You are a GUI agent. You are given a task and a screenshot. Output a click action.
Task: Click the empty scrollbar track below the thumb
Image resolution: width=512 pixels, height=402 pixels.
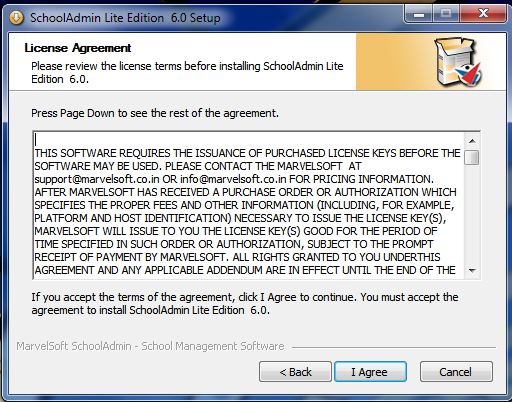[472, 213]
